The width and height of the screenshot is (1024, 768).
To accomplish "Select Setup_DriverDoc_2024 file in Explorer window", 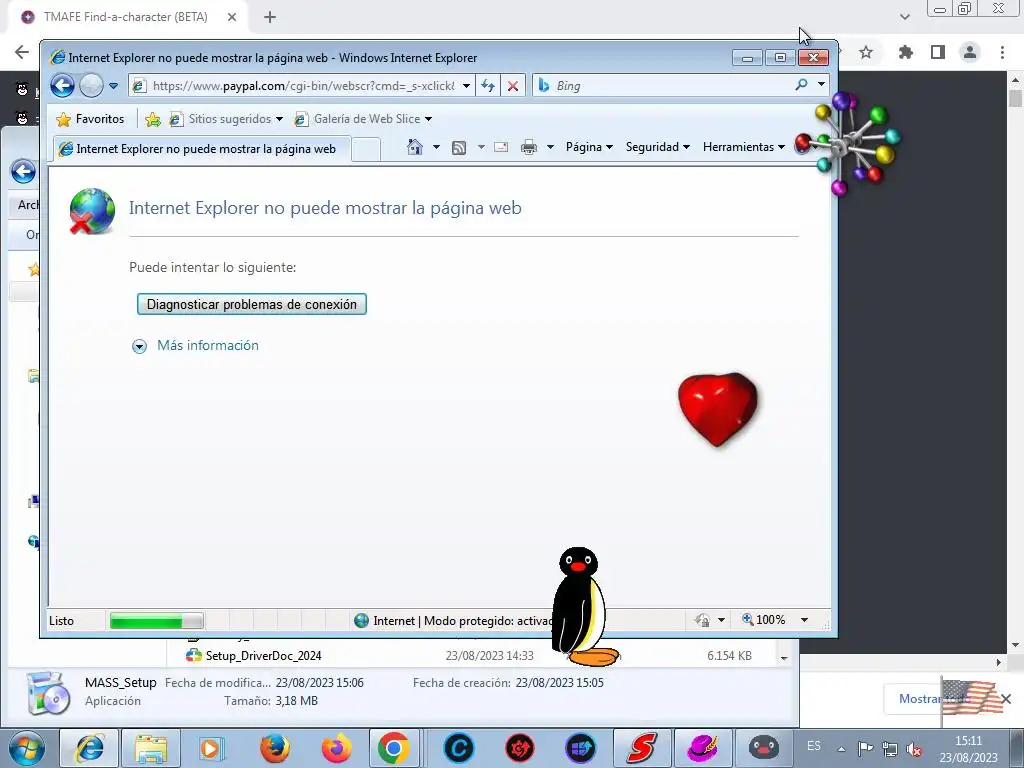I will pyautogui.click(x=263, y=656).
